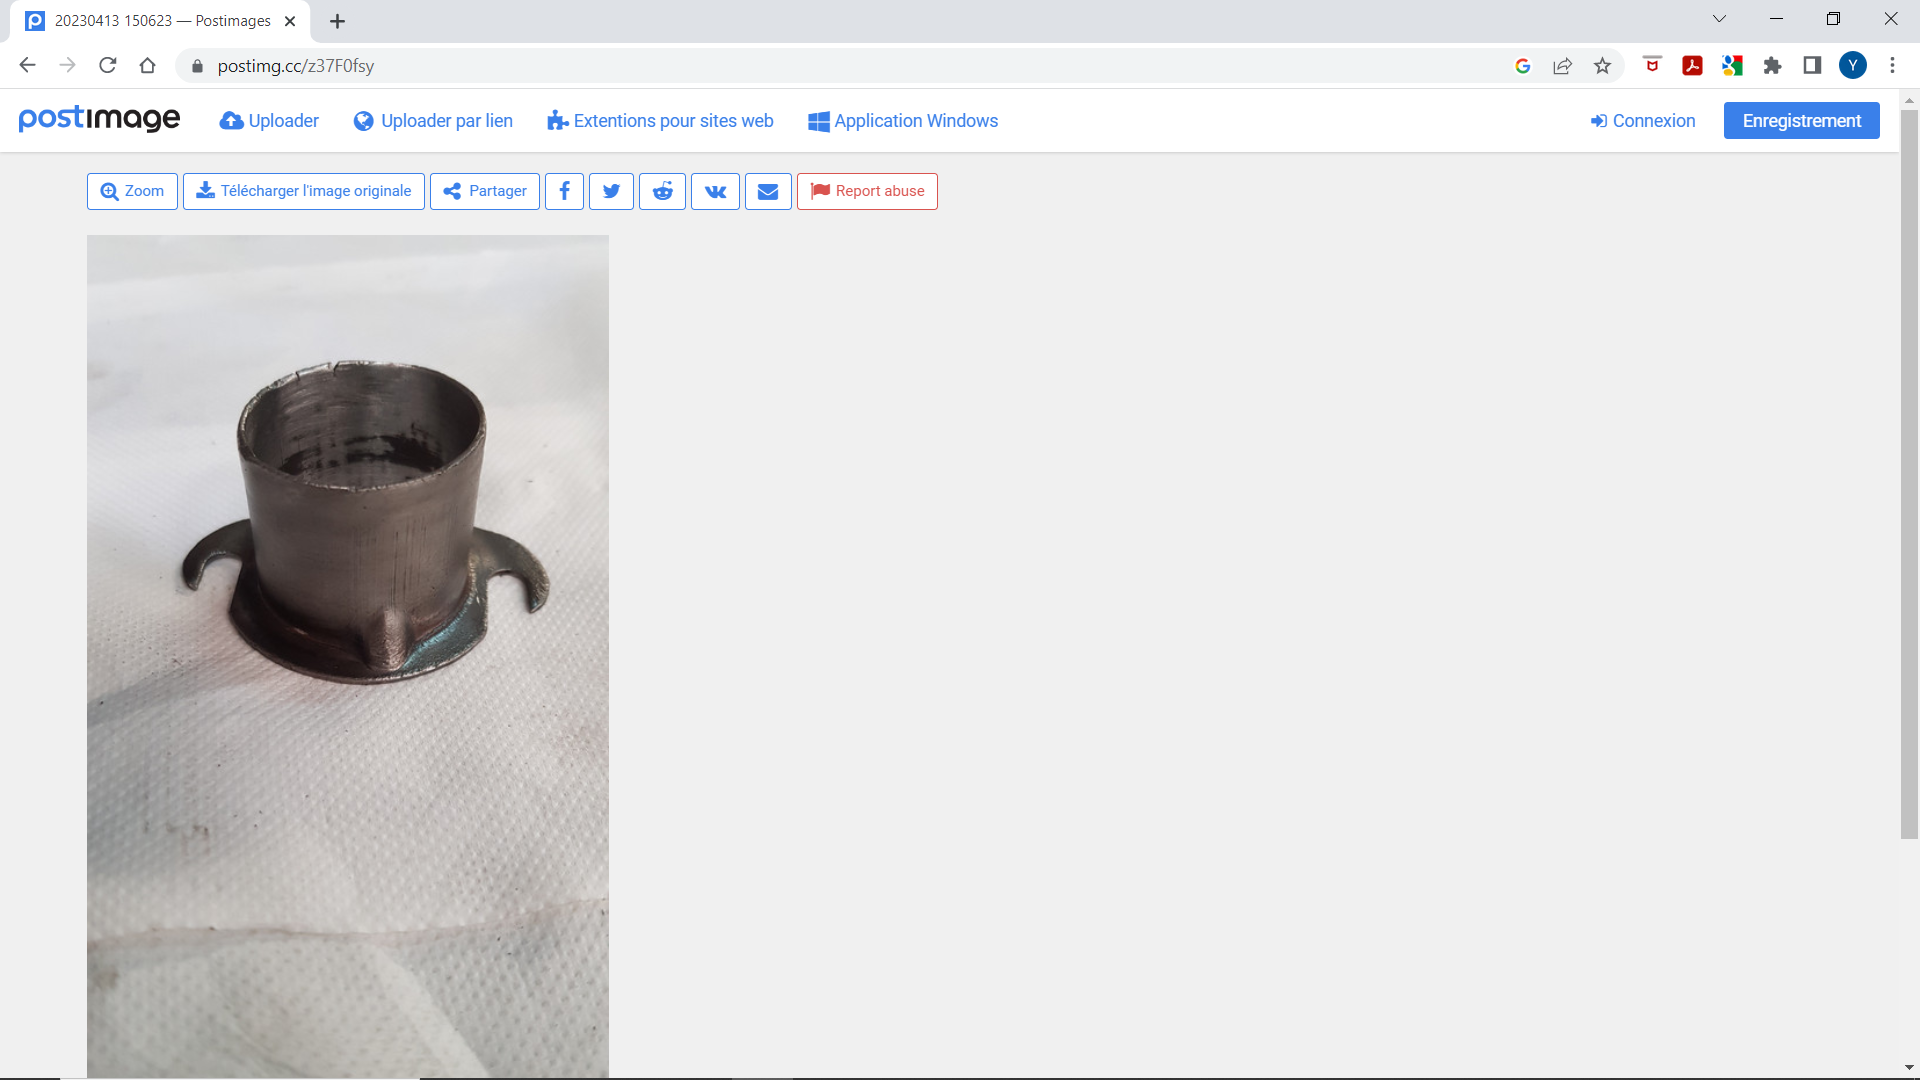Toggle the browser side panel
The height and width of the screenshot is (1080, 1920).
click(x=1812, y=66)
